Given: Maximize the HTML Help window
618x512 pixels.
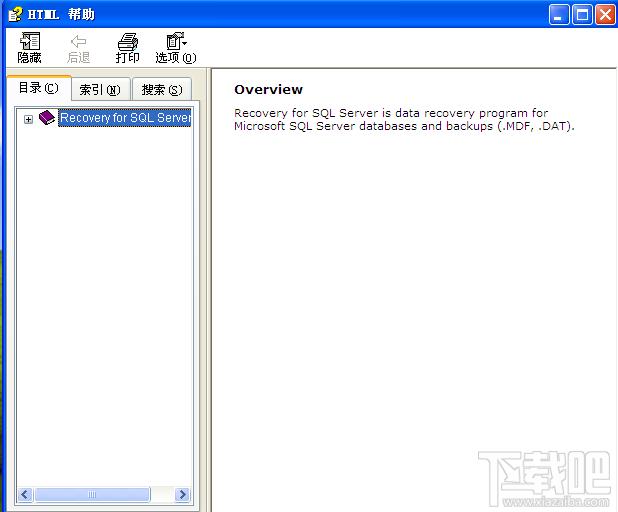Looking at the screenshot, I should tap(582, 15).
